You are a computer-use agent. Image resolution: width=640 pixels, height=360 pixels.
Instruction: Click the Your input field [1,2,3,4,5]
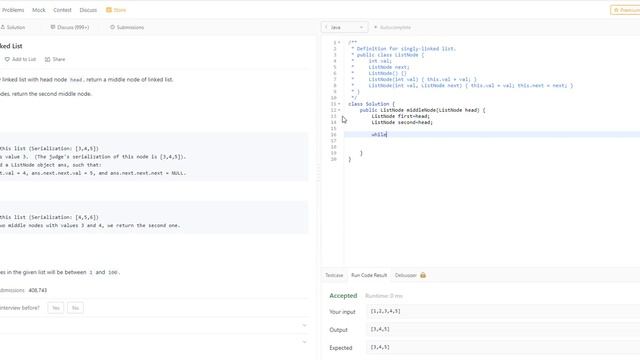coord(503,311)
